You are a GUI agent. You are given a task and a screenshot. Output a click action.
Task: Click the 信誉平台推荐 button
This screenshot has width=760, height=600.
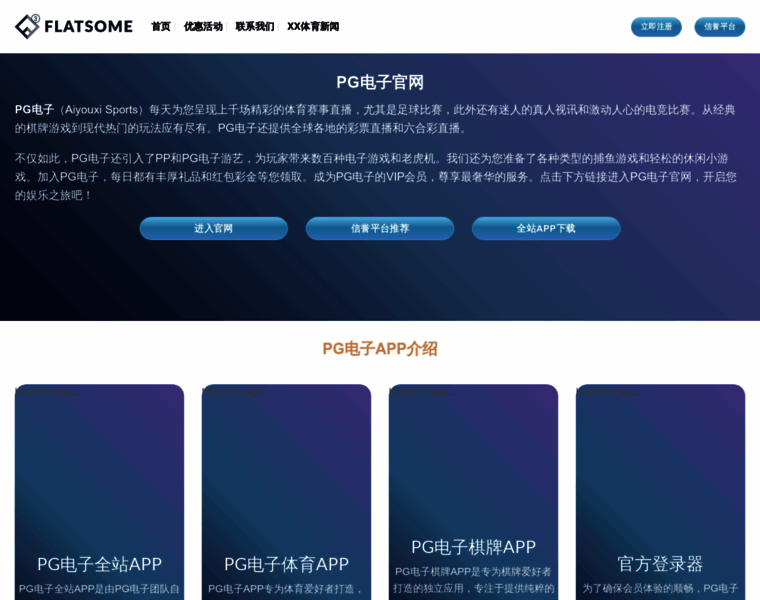(x=380, y=228)
